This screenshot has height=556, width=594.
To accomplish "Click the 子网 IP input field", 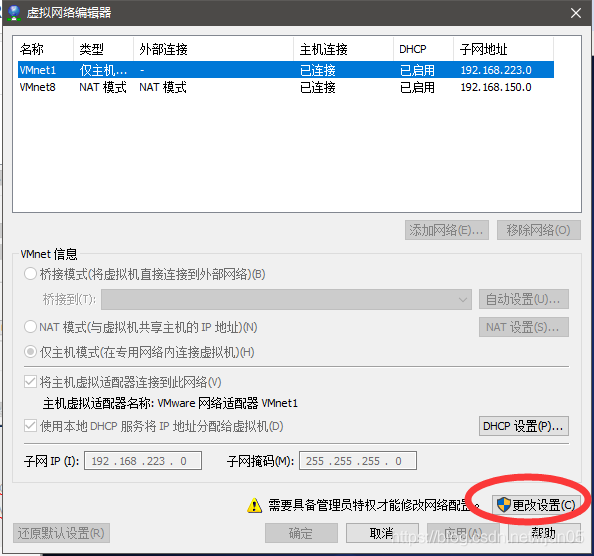I will [143, 461].
